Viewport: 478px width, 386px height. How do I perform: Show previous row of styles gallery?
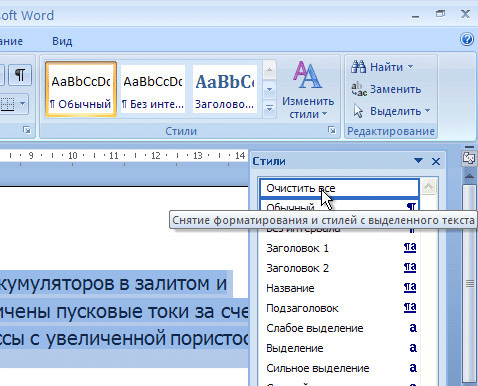269,70
